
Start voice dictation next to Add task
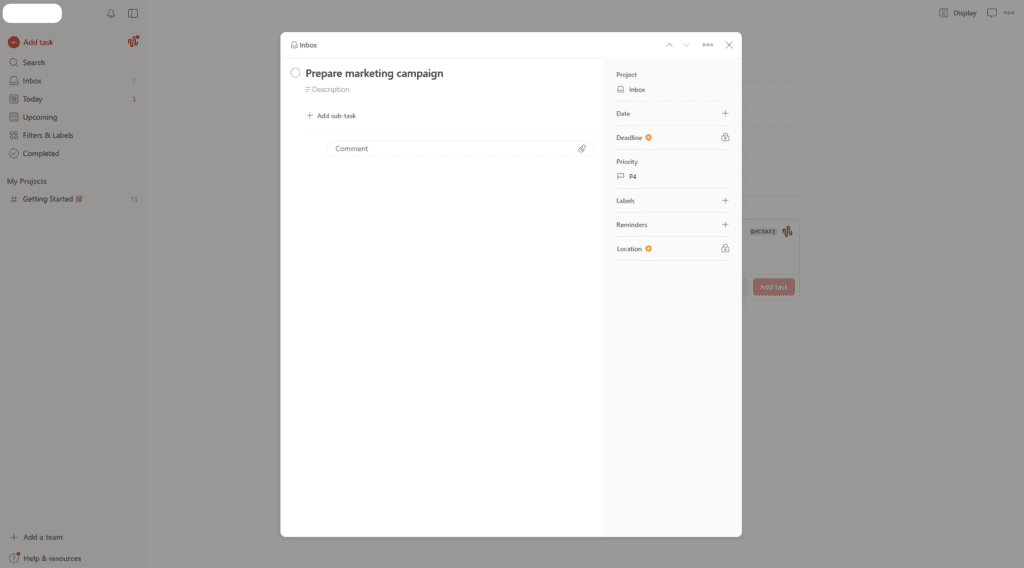click(x=133, y=42)
